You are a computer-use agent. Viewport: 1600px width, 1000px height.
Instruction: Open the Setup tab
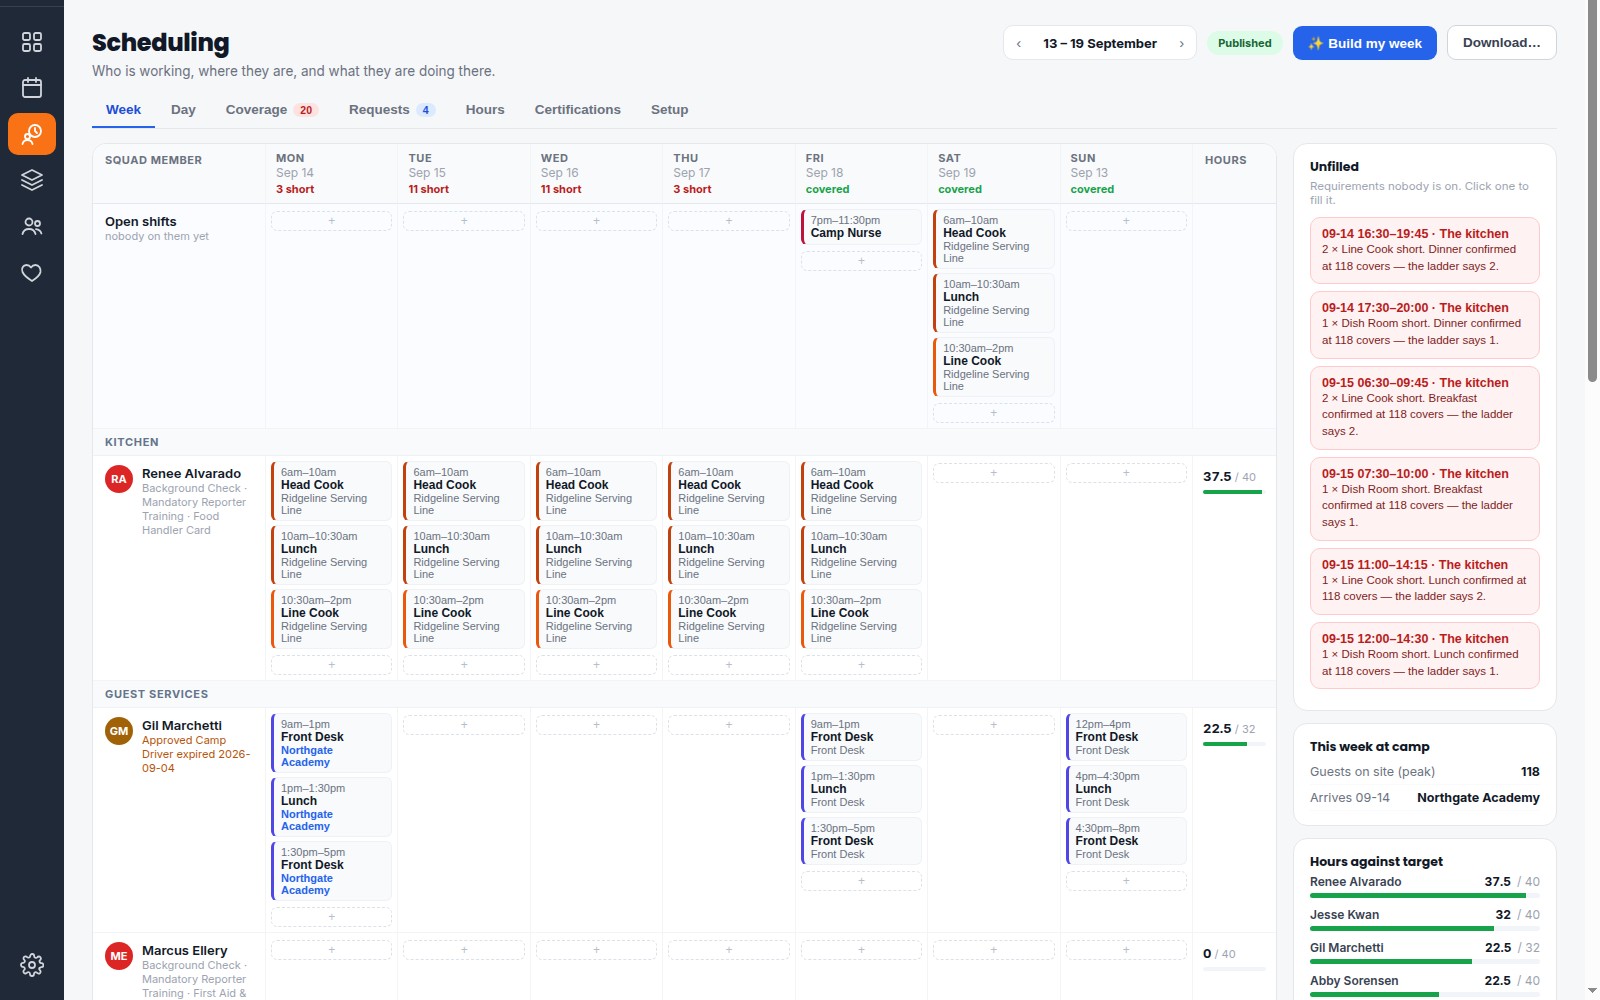pos(669,110)
